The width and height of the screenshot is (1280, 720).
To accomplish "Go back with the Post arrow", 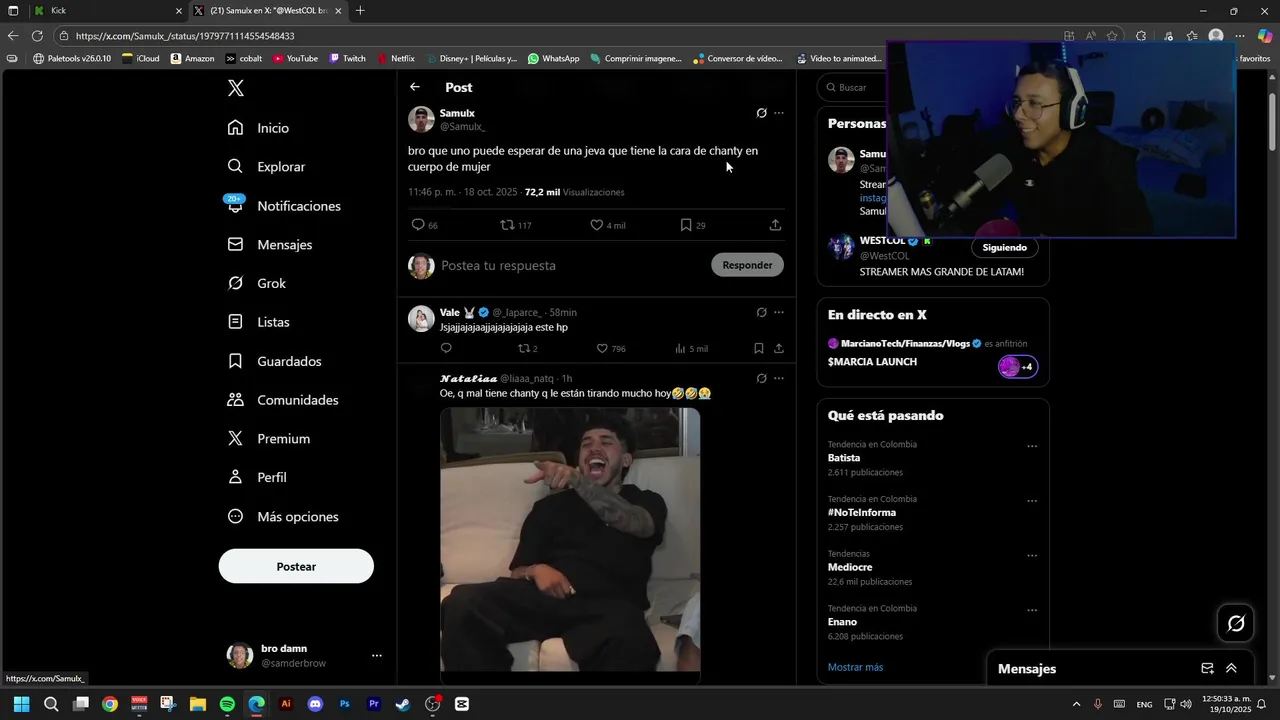I will pos(415,87).
